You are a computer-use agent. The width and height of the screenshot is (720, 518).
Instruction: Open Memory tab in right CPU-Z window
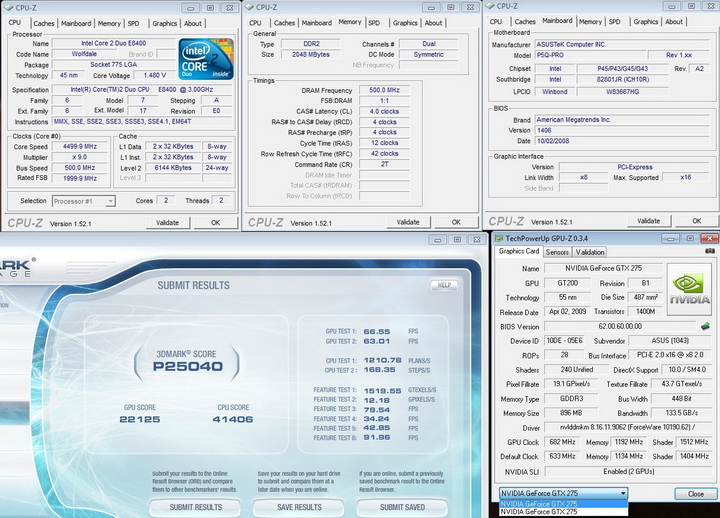[x=590, y=22]
